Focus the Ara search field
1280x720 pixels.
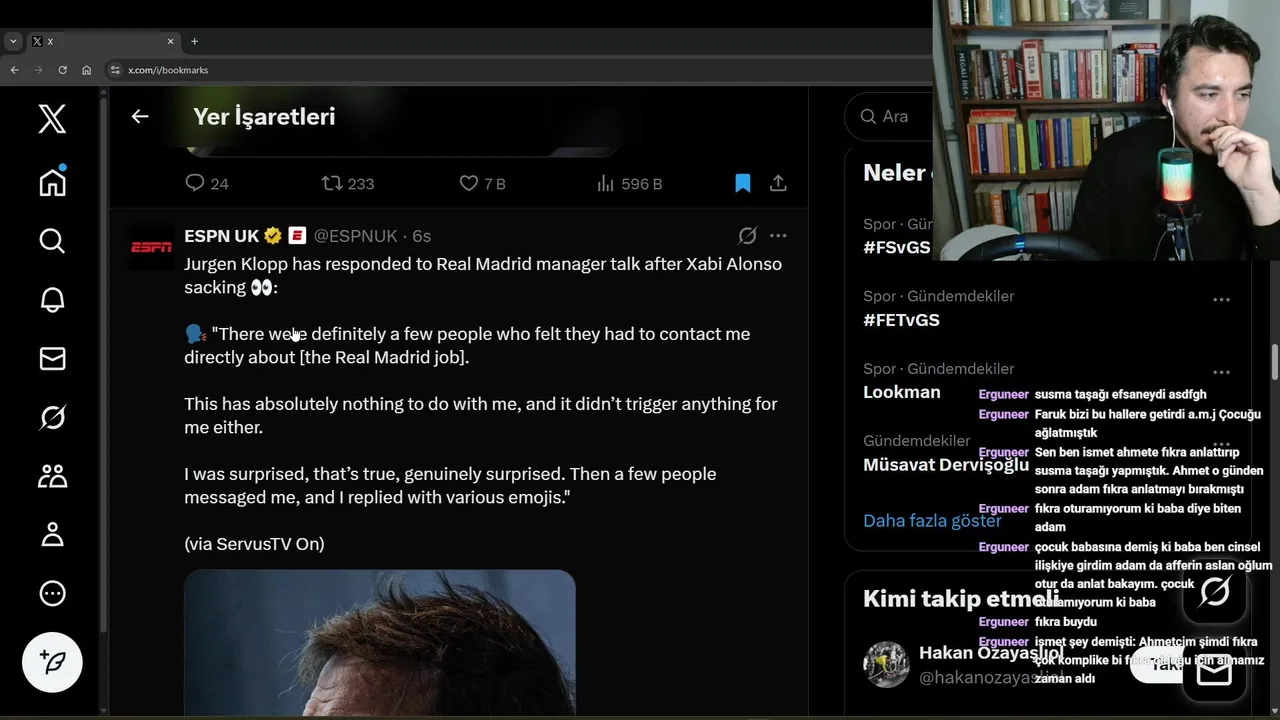(893, 116)
